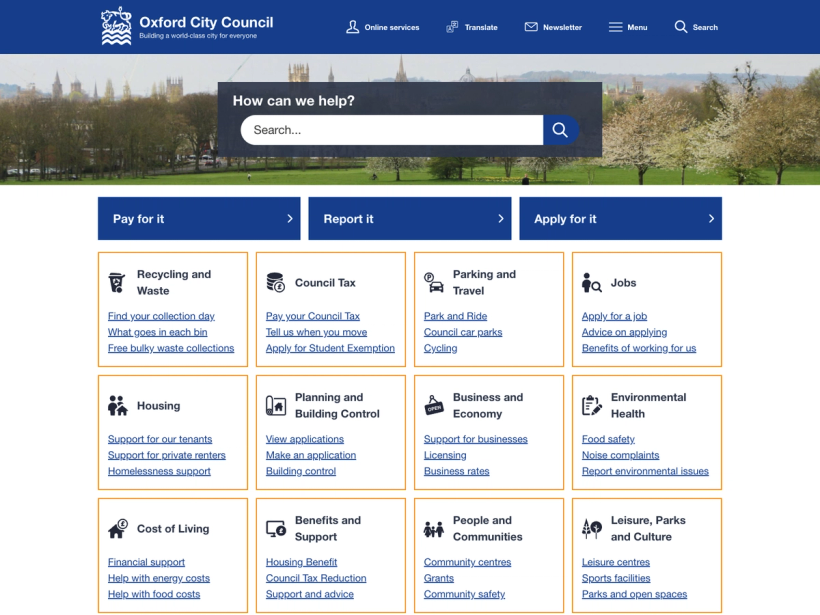Open Tell us when you move link
Image resolution: width=820 pixels, height=615 pixels.
316,332
